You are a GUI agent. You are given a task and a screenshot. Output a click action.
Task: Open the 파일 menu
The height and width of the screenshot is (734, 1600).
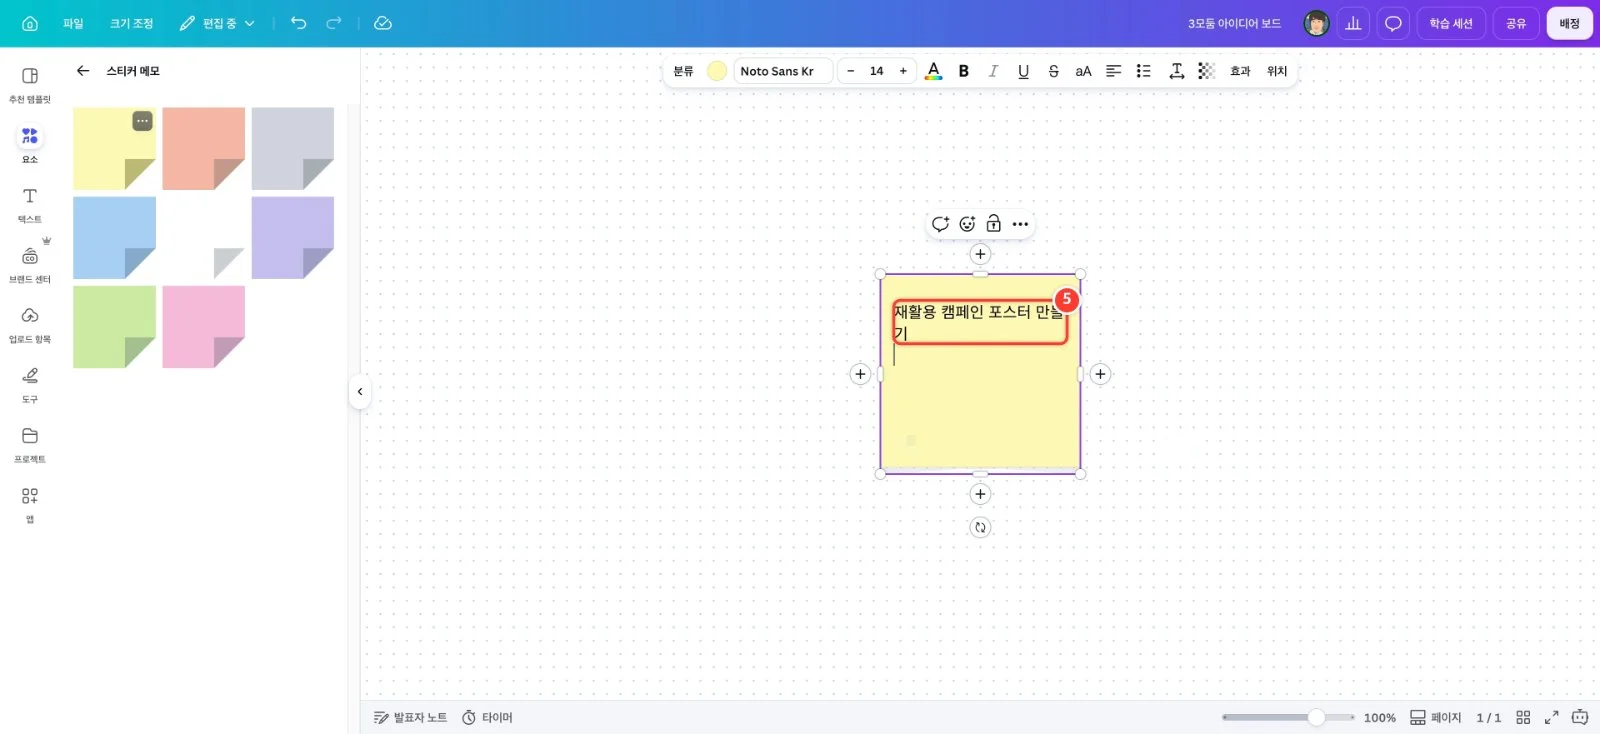(x=73, y=23)
